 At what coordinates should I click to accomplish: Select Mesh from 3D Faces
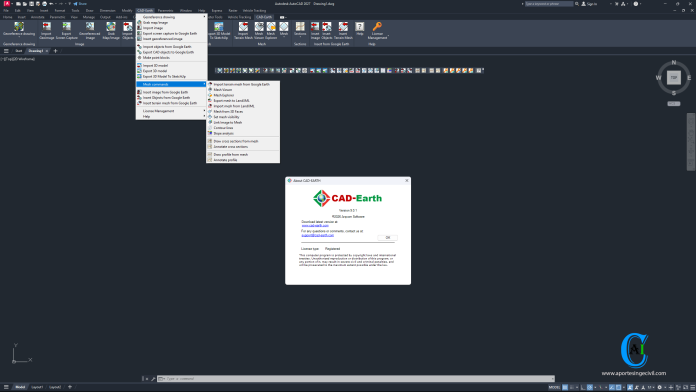(243, 111)
